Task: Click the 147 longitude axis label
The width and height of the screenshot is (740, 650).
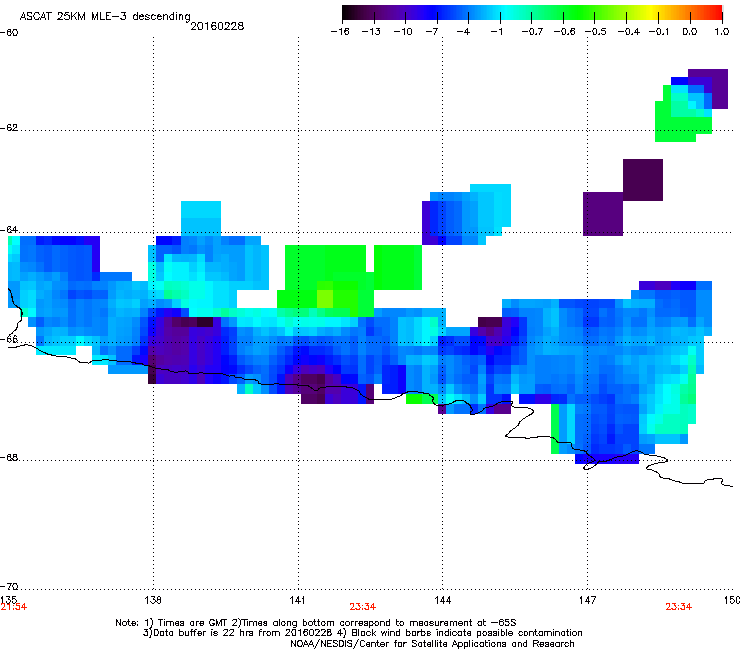Action: pos(587,600)
